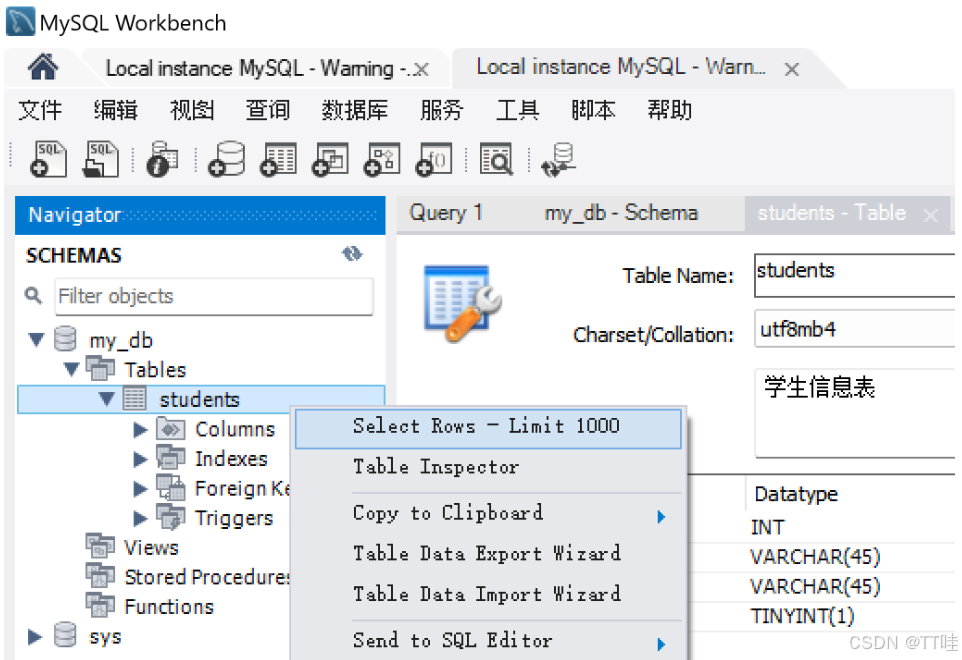Open the 数据库 menu
Screen dimensions: 962x660
coord(355,110)
